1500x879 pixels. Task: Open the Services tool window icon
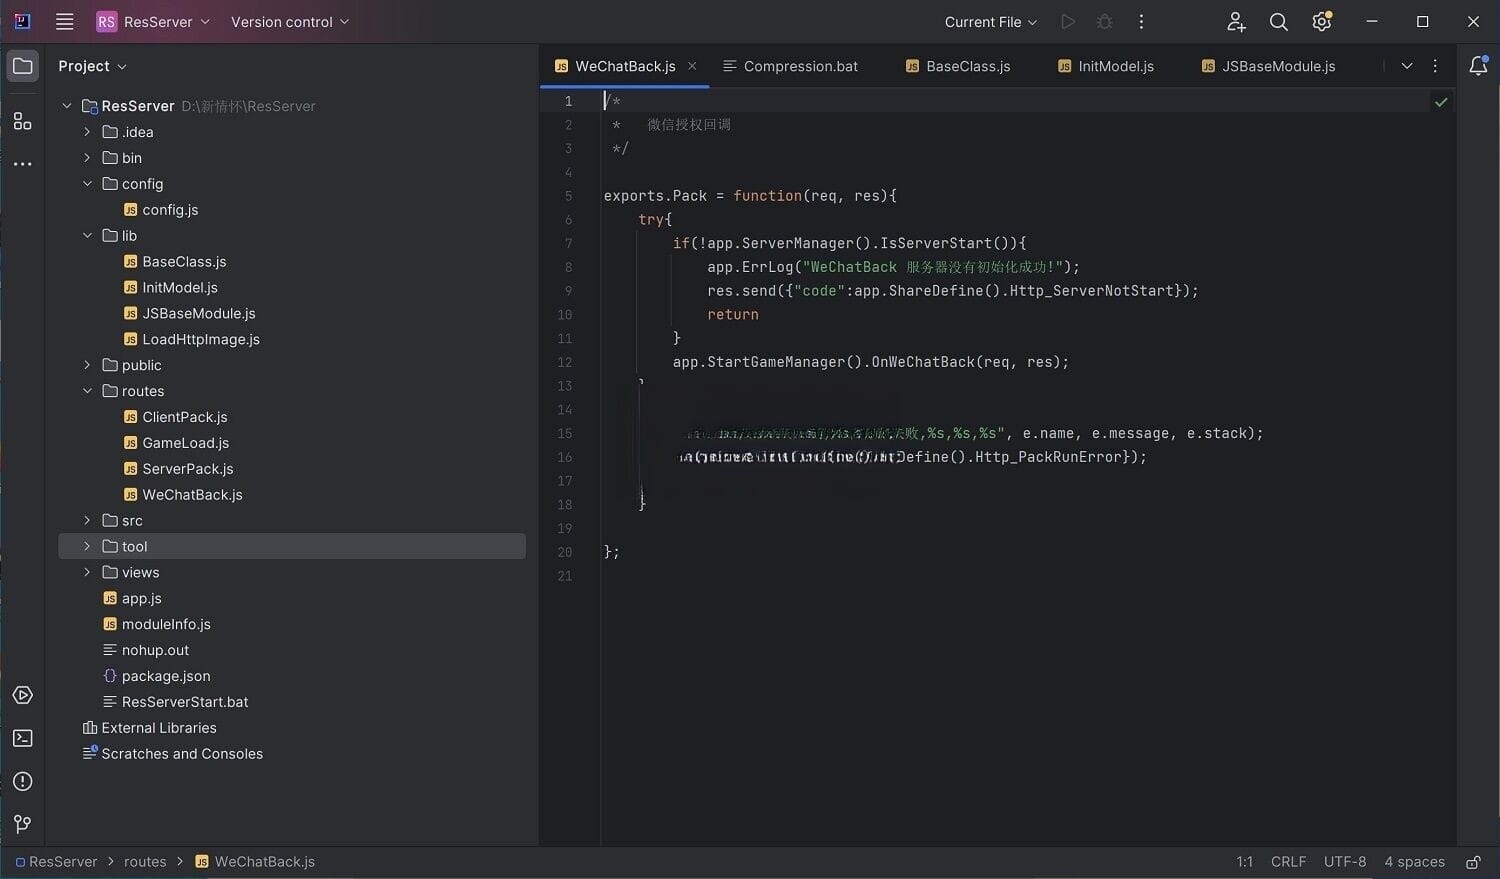click(22, 695)
